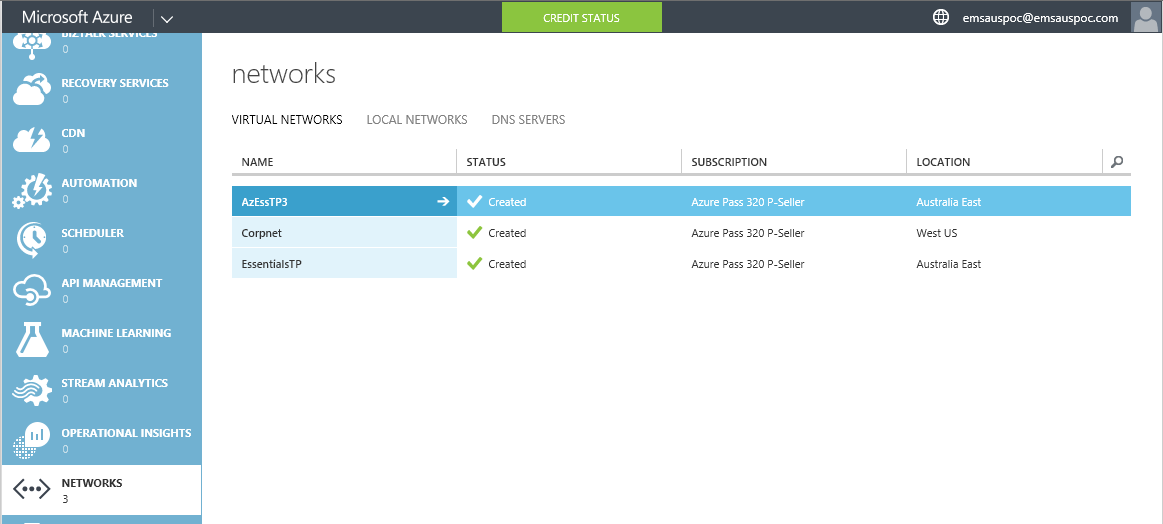Switch to DNS Servers tab
This screenshot has height=524, width=1163.
pyautogui.click(x=528, y=119)
